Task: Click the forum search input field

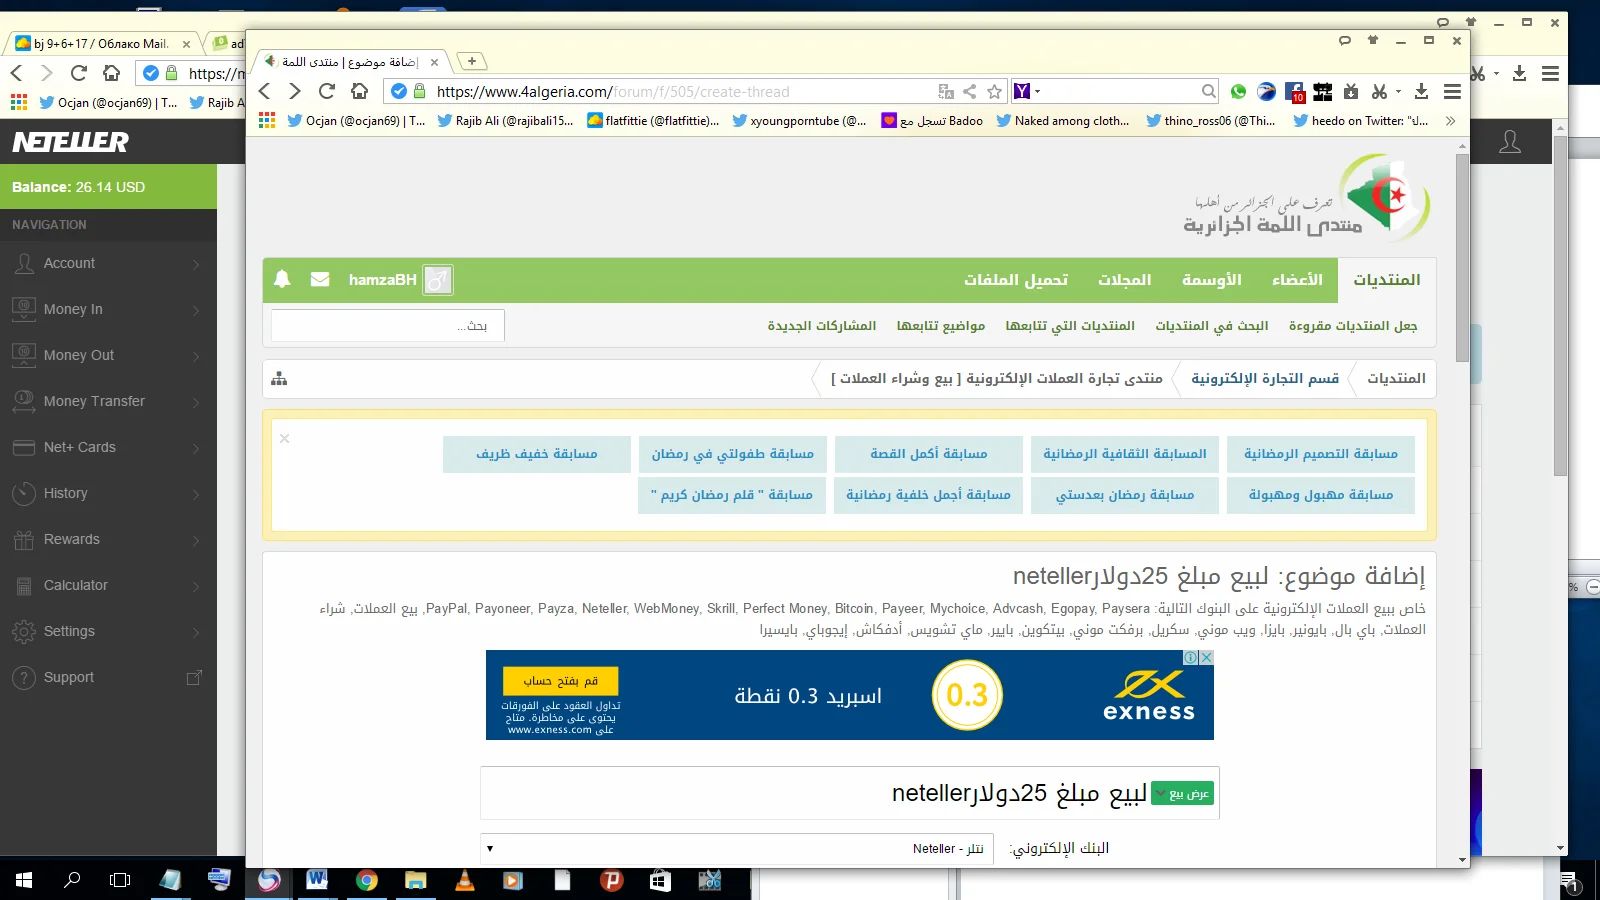Action: (x=387, y=326)
